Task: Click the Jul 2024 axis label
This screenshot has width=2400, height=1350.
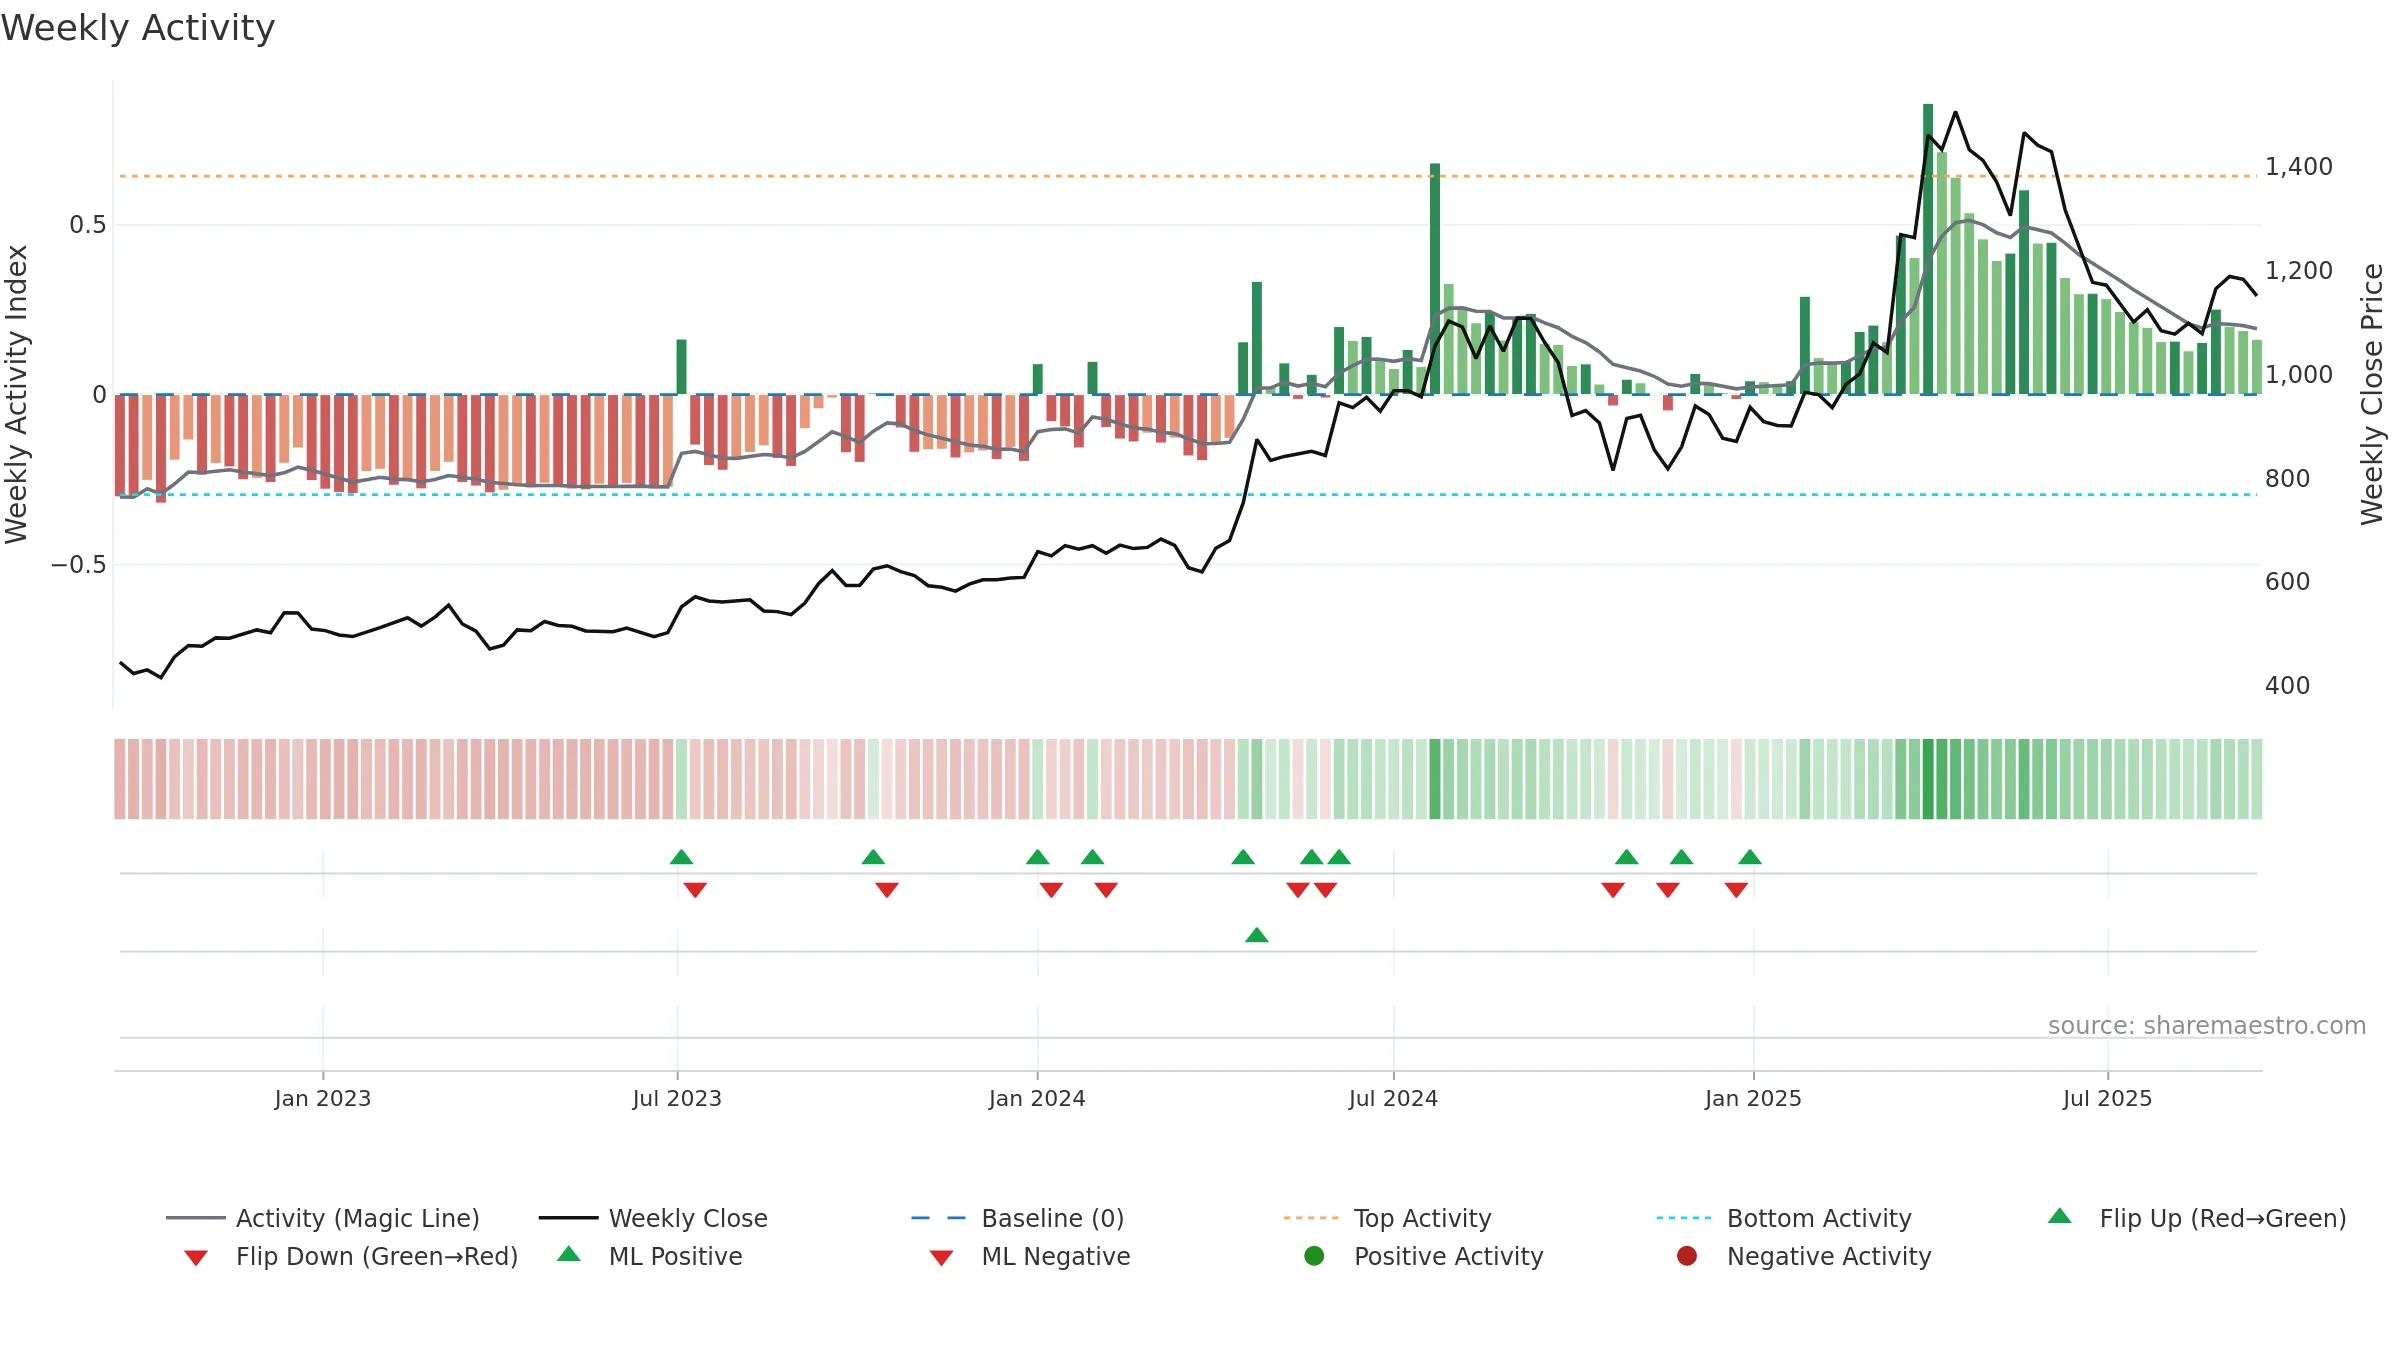Action: click(1393, 1098)
